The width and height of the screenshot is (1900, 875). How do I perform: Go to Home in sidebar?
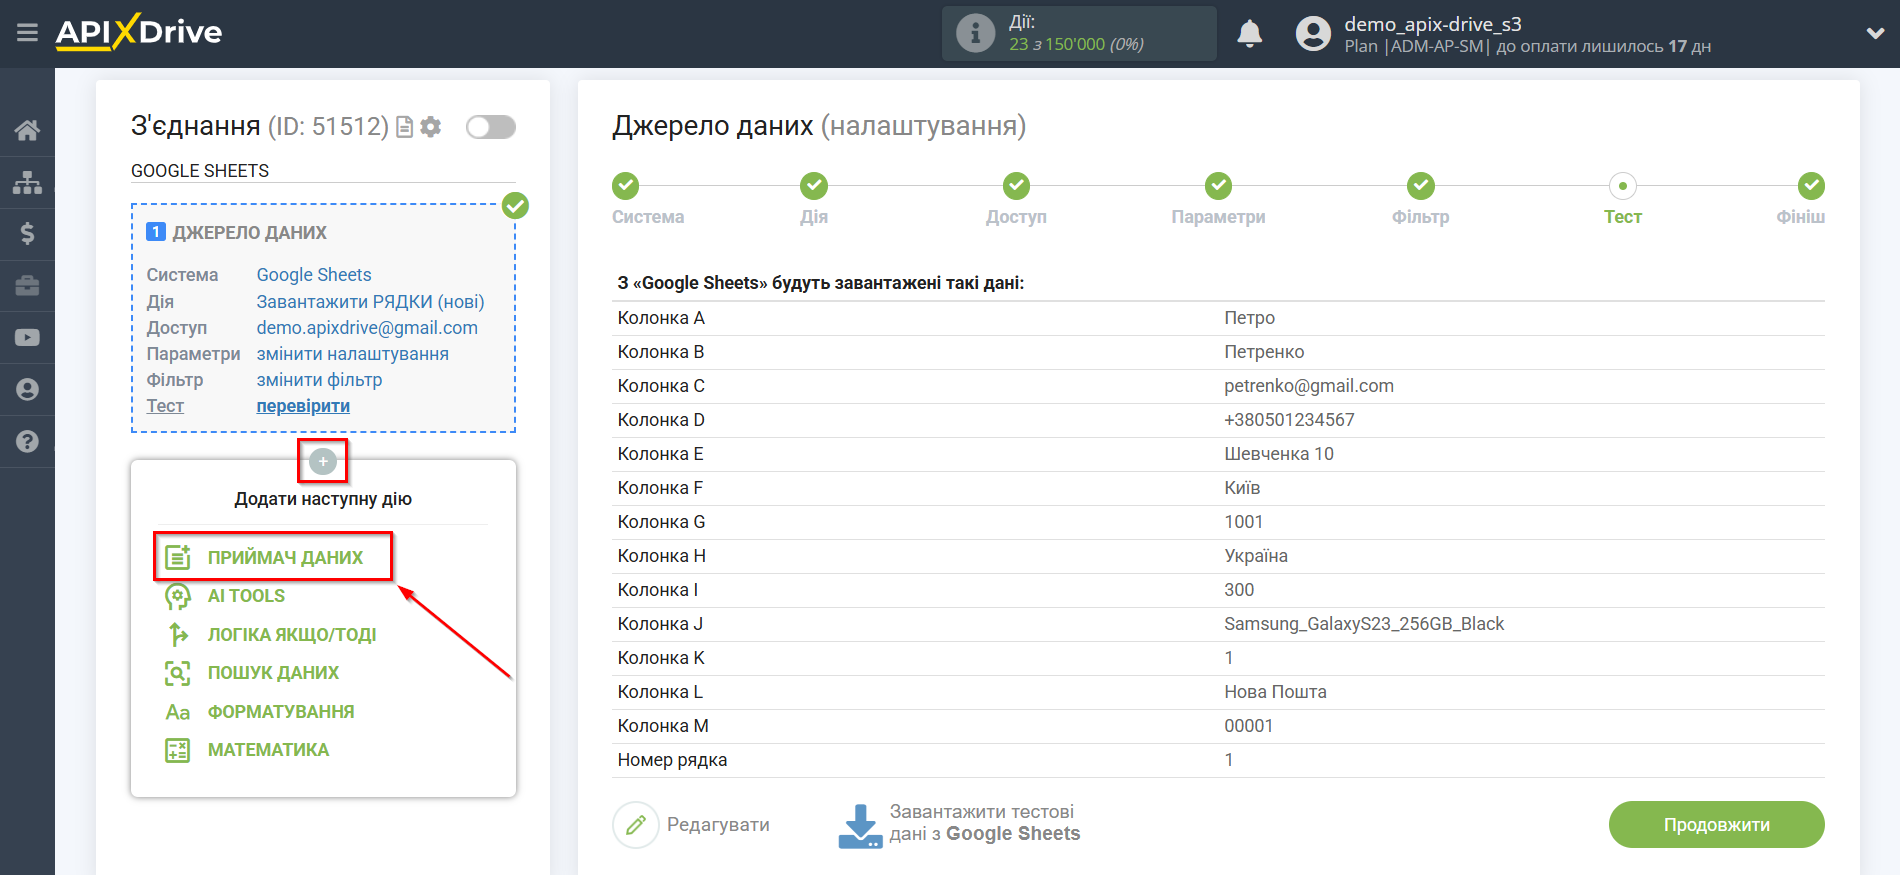(27, 130)
